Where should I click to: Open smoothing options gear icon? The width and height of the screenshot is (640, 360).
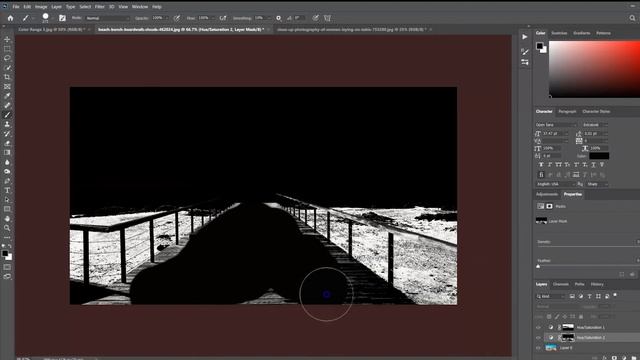[278, 18]
